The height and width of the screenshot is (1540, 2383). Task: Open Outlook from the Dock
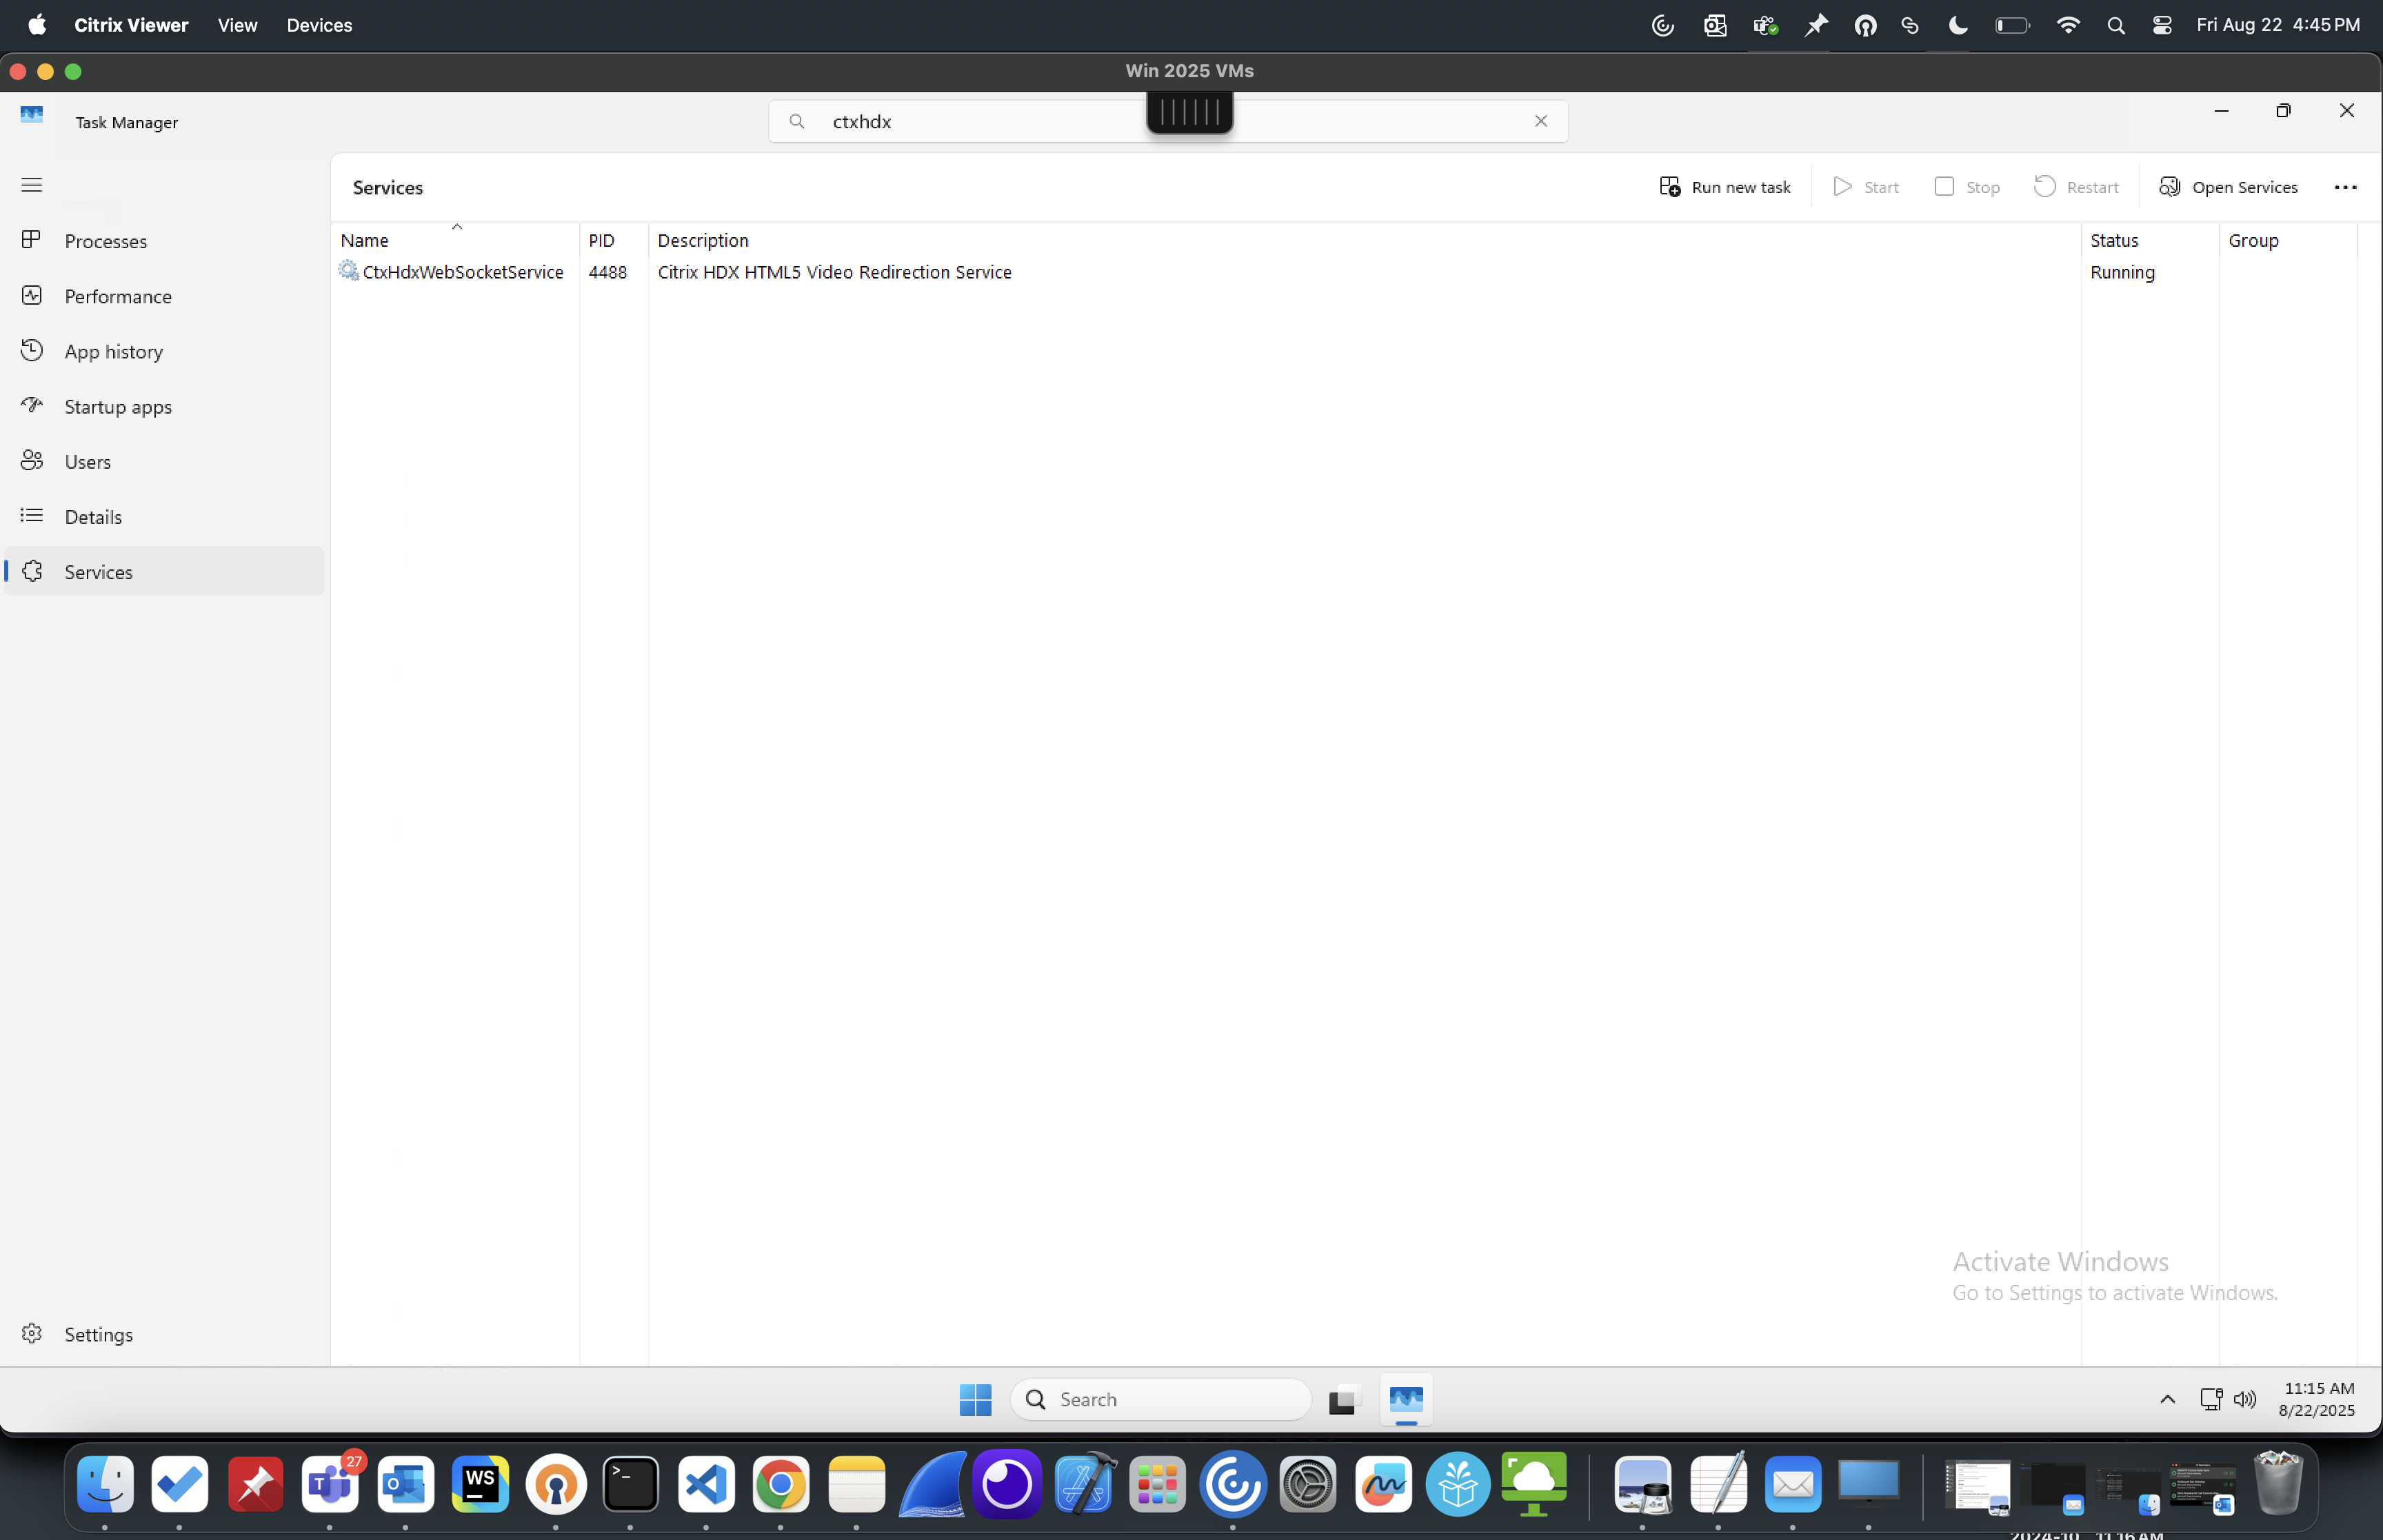(405, 1484)
